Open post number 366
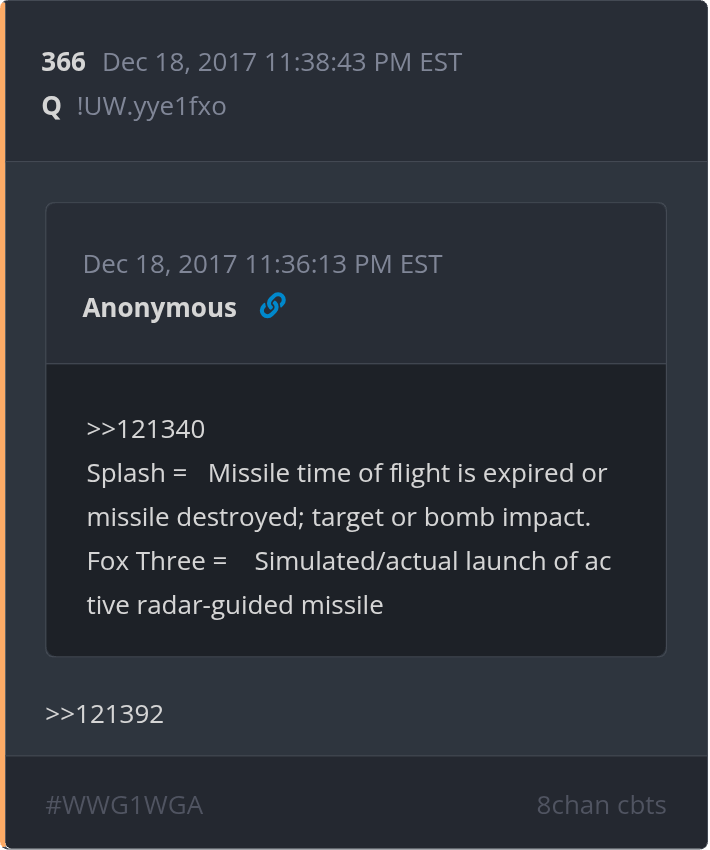This screenshot has height=850, width=710. (x=63, y=62)
